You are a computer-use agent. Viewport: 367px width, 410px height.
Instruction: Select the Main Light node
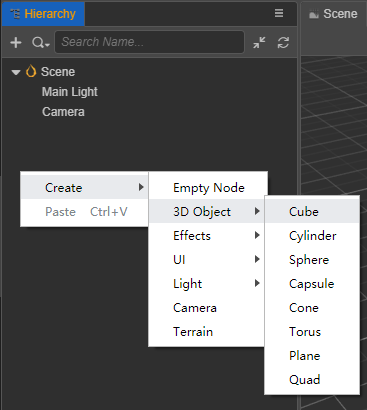tap(70, 92)
